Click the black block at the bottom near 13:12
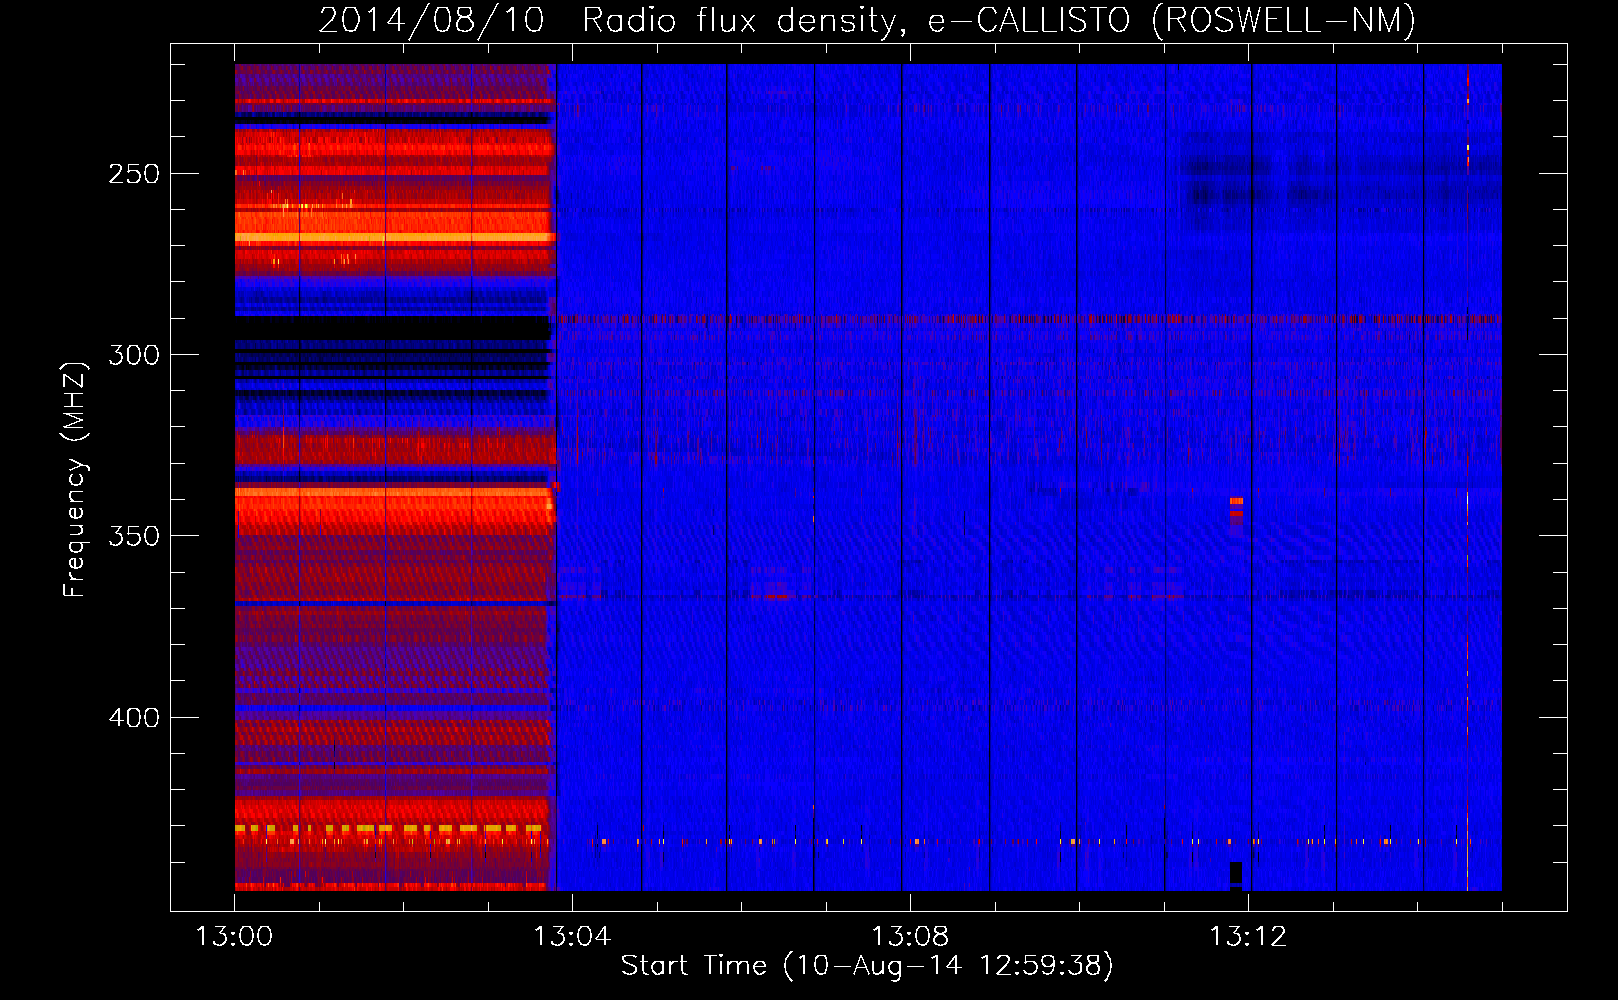This screenshot has height=1000, width=1618. coord(1235,875)
